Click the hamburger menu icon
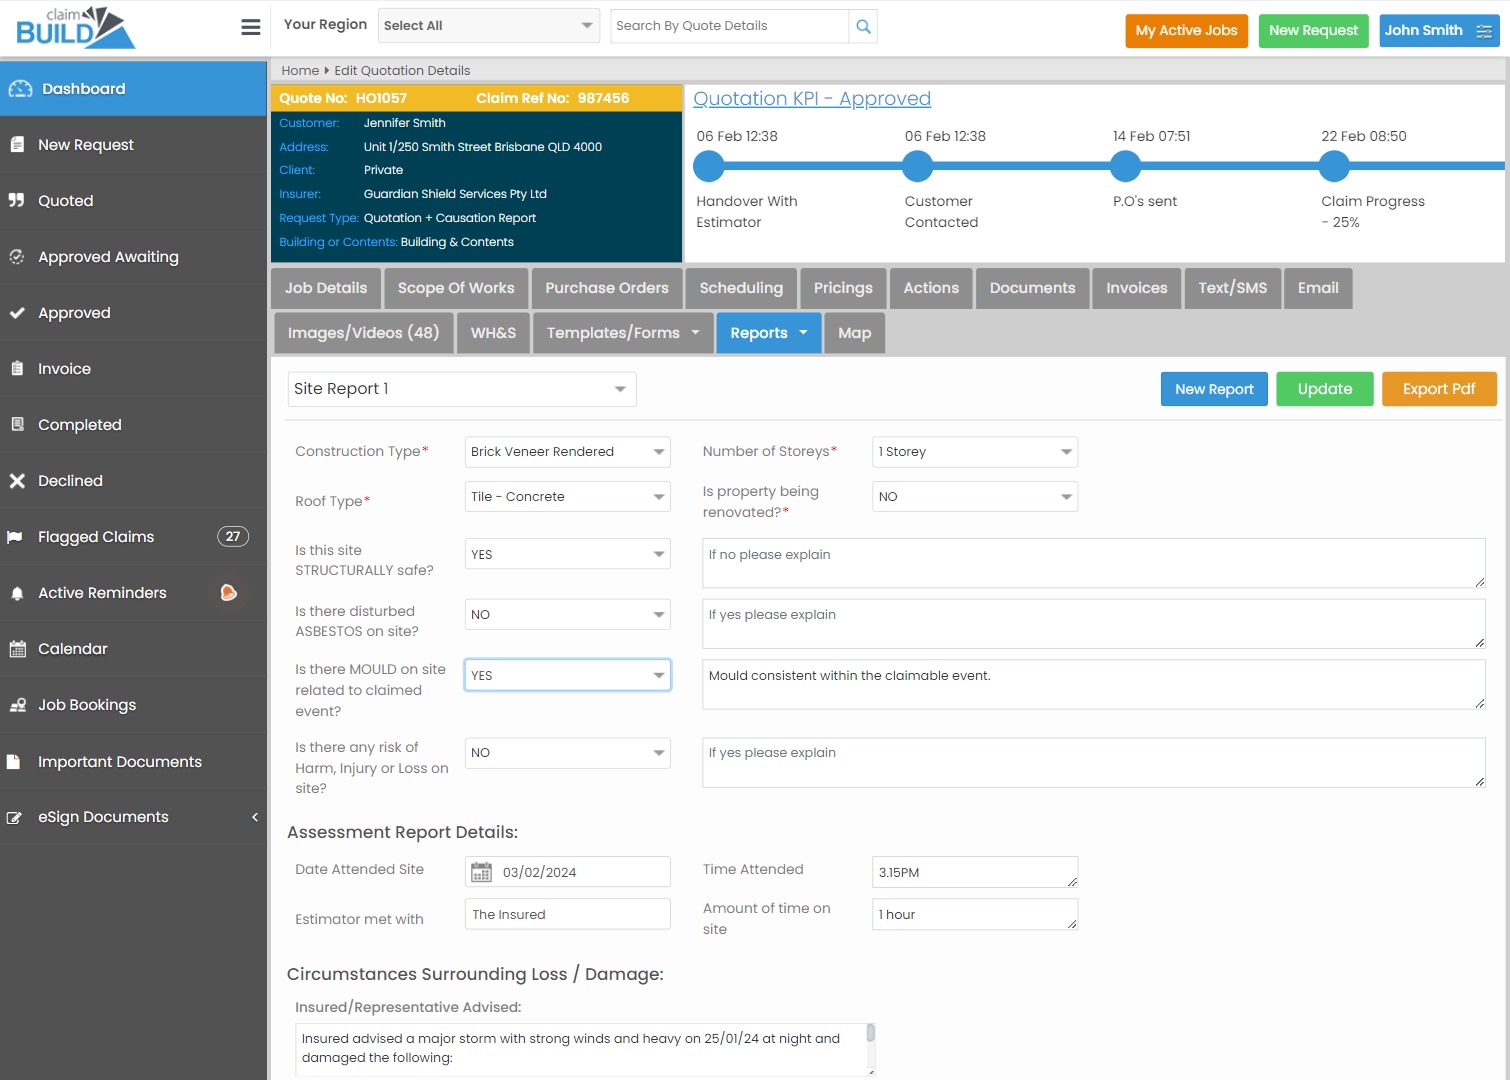Viewport: 1510px width, 1080px height. click(x=251, y=28)
